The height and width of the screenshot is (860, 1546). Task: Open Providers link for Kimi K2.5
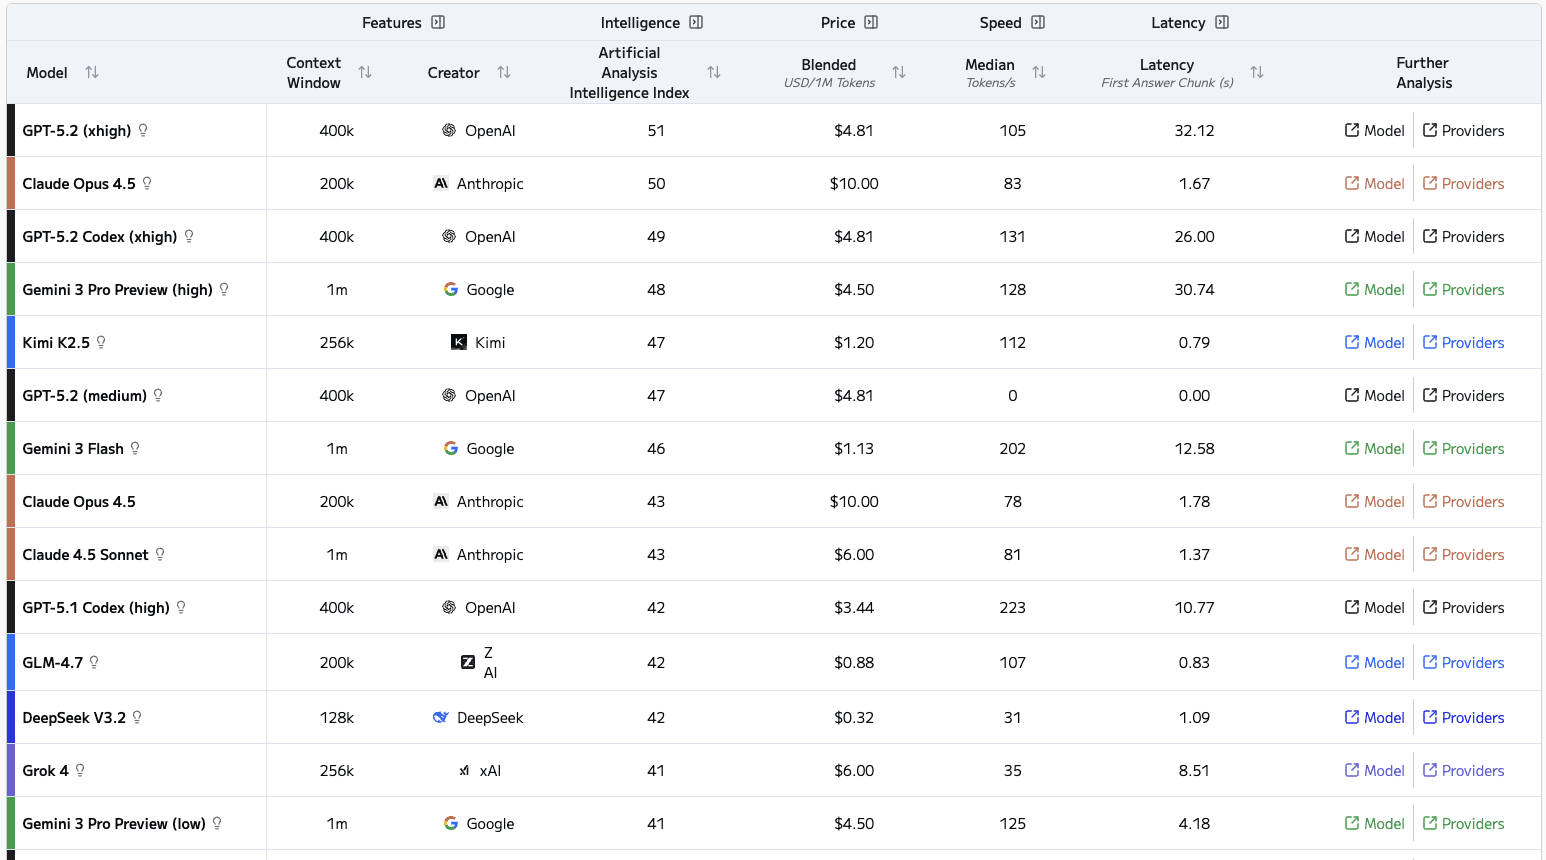click(1463, 342)
